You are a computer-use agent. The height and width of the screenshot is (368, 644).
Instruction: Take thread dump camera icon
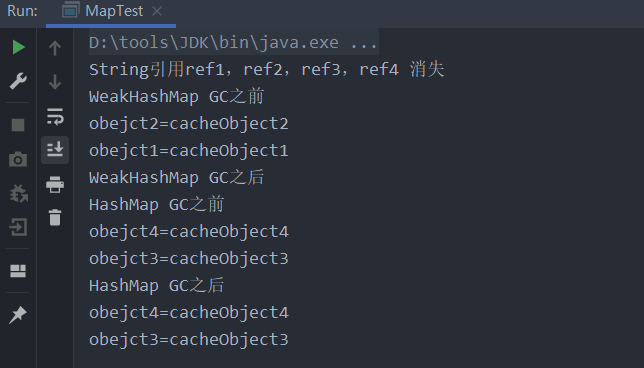[x=18, y=159]
